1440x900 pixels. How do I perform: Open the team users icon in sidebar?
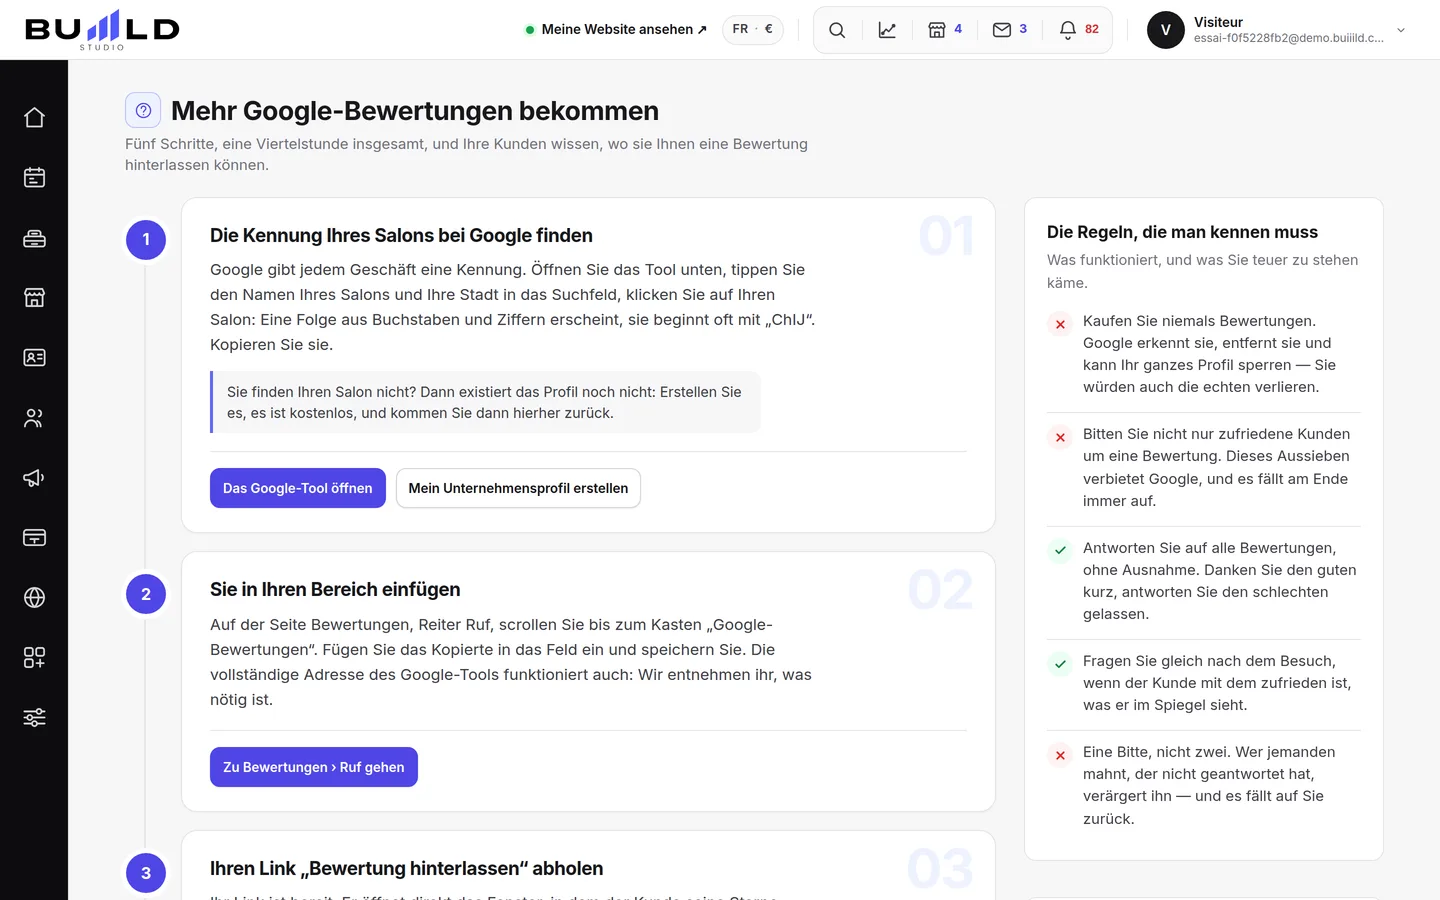tap(34, 418)
